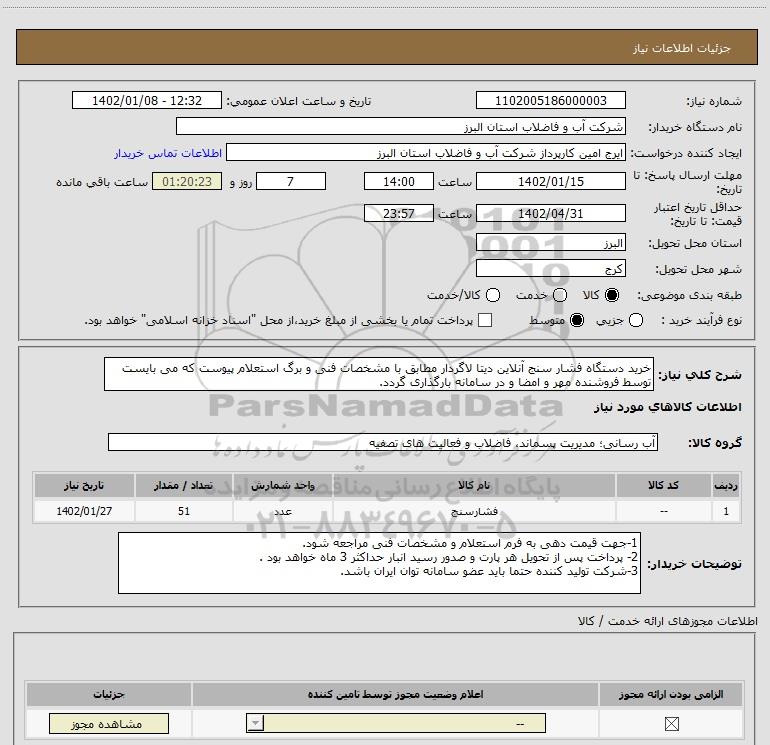
Task: Click the شرح کلی نیاز description box
Action: click(x=379, y=375)
